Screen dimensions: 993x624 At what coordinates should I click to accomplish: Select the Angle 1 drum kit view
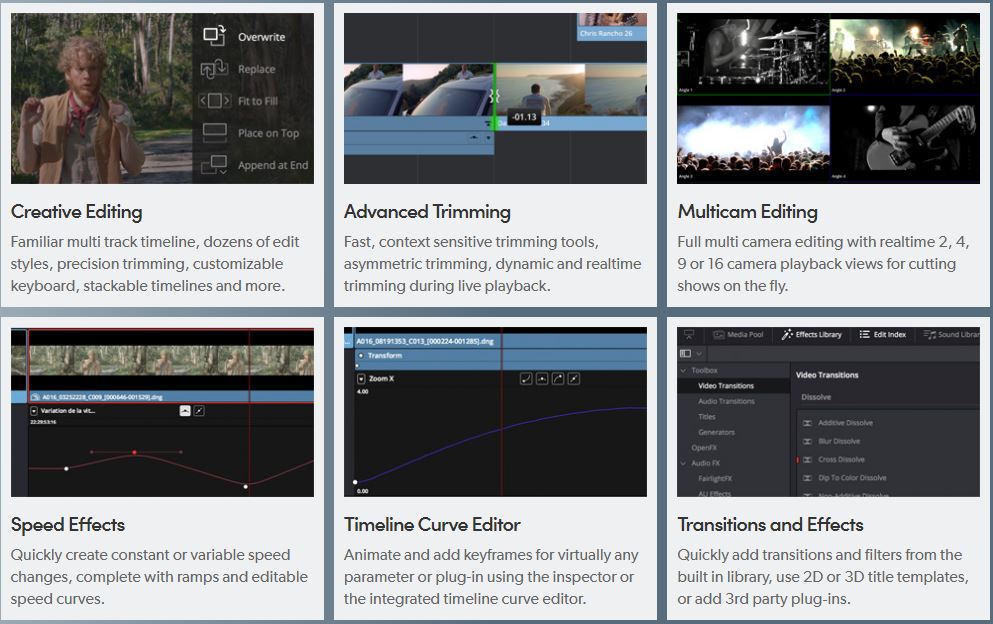753,56
